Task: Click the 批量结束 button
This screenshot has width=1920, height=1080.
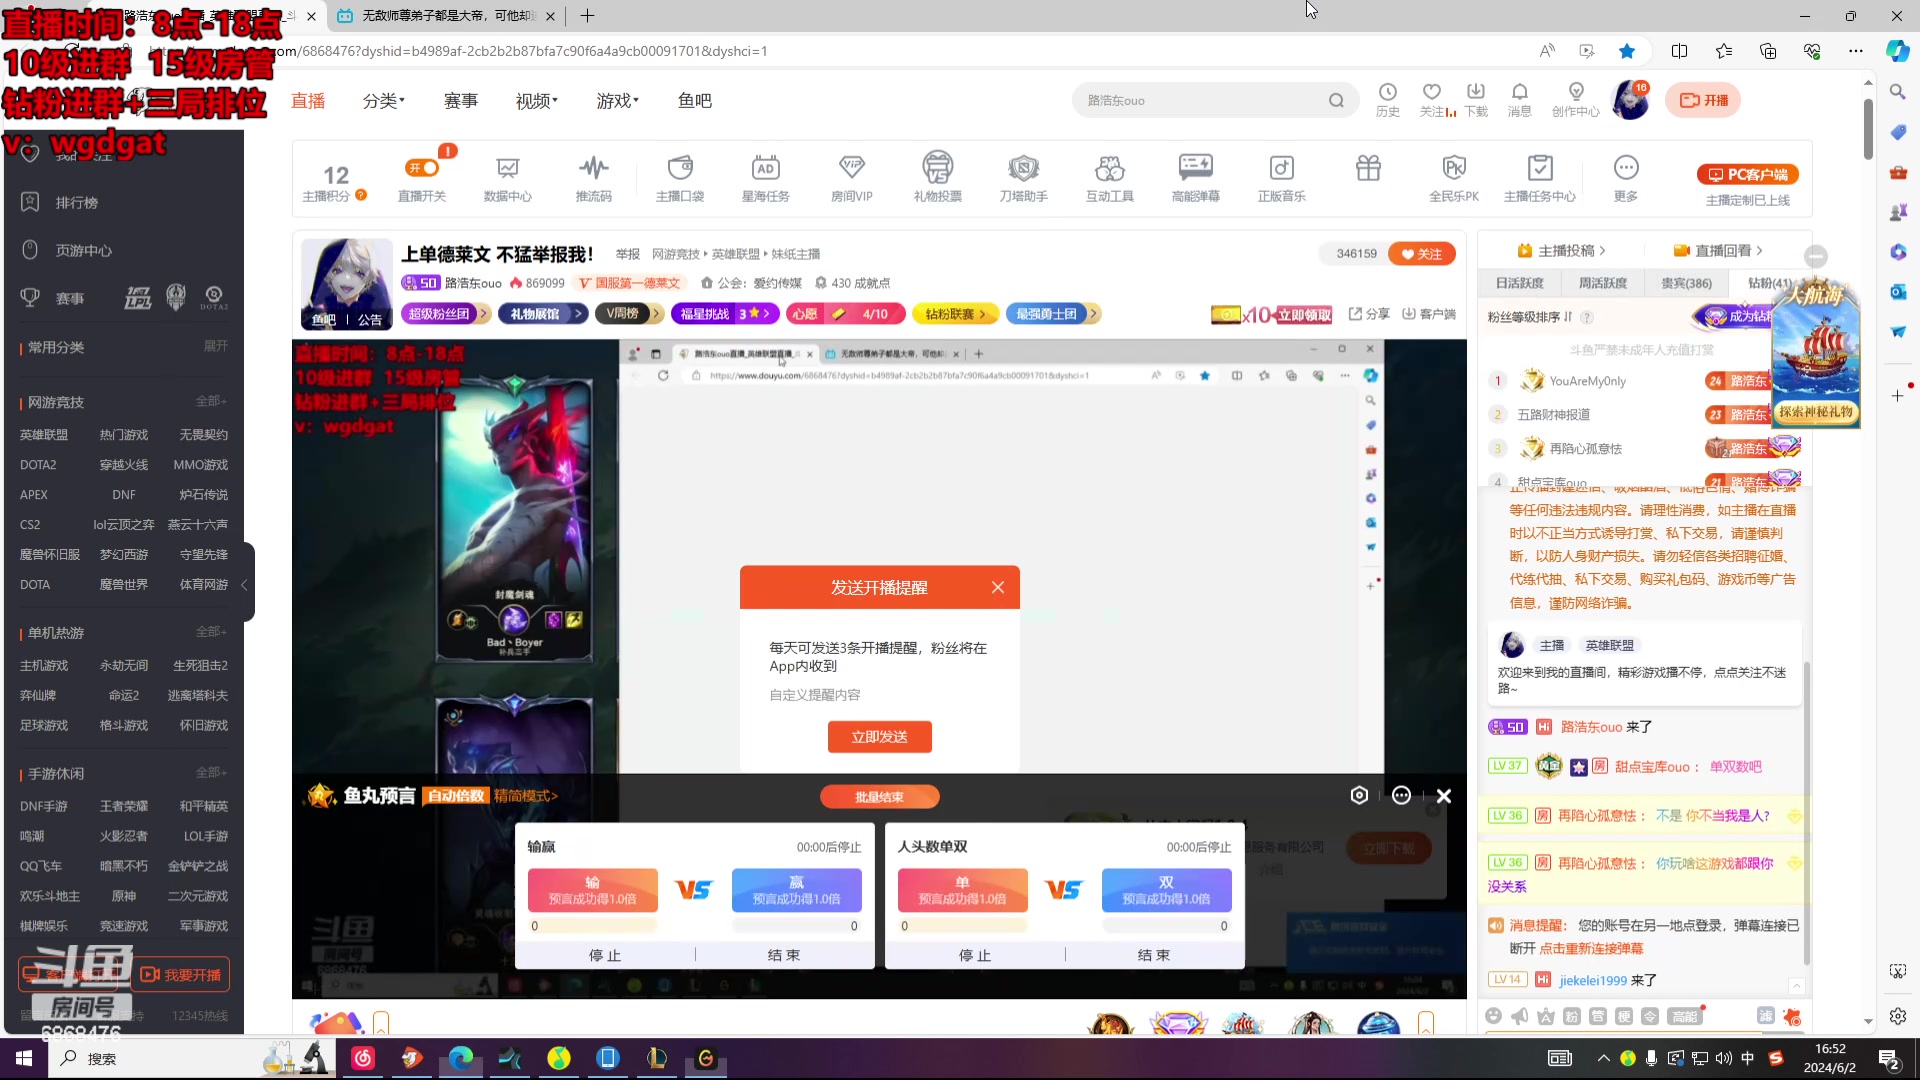Action: pyautogui.click(x=880, y=797)
